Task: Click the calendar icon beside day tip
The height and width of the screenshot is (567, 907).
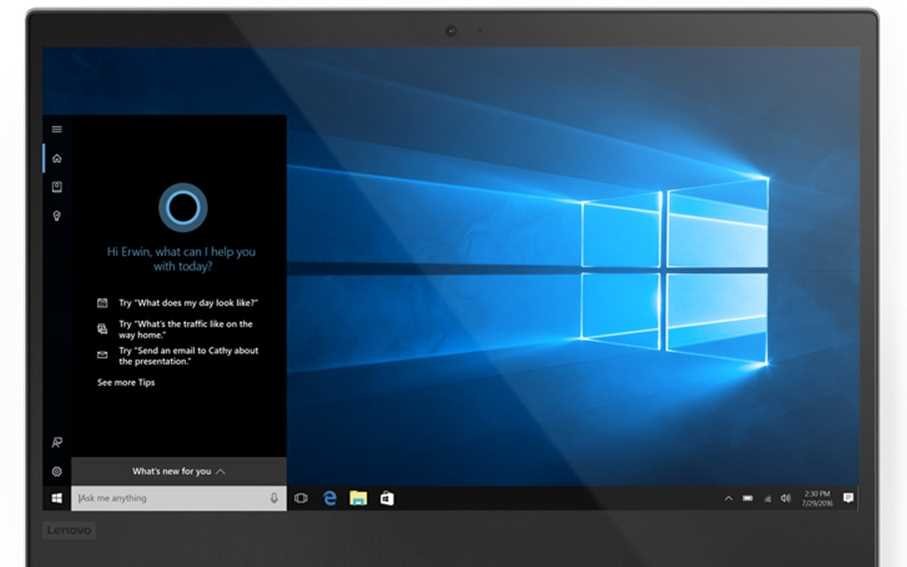Action: pos(102,303)
